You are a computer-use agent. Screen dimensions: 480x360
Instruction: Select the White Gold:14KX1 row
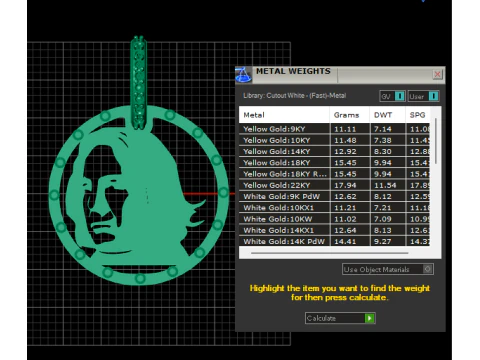tap(334, 230)
